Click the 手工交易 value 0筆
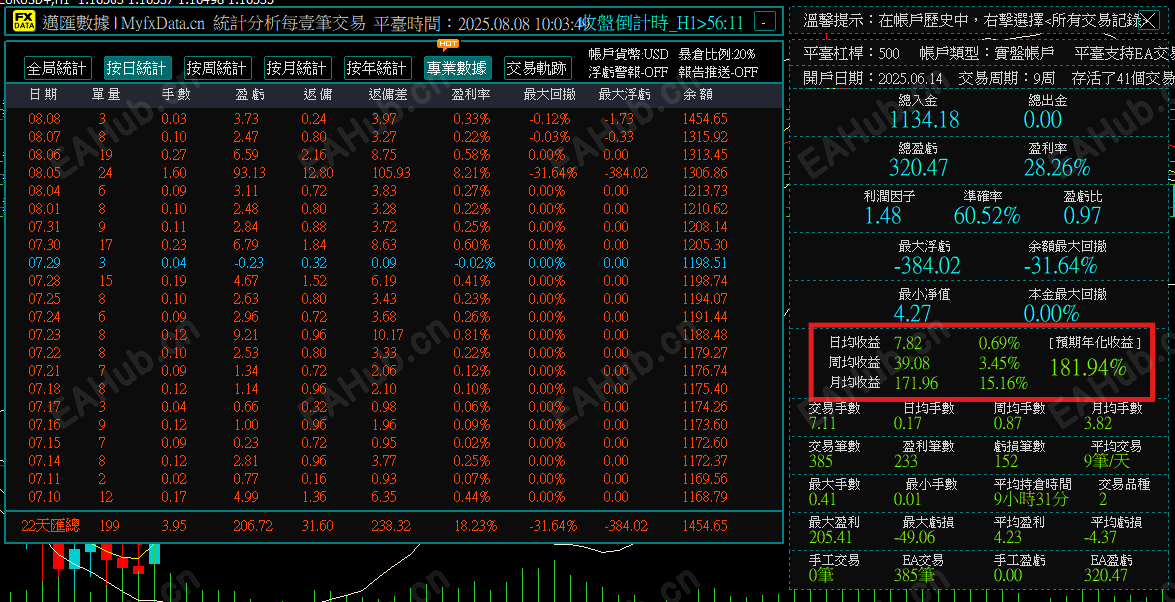 pyautogui.click(x=821, y=575)
